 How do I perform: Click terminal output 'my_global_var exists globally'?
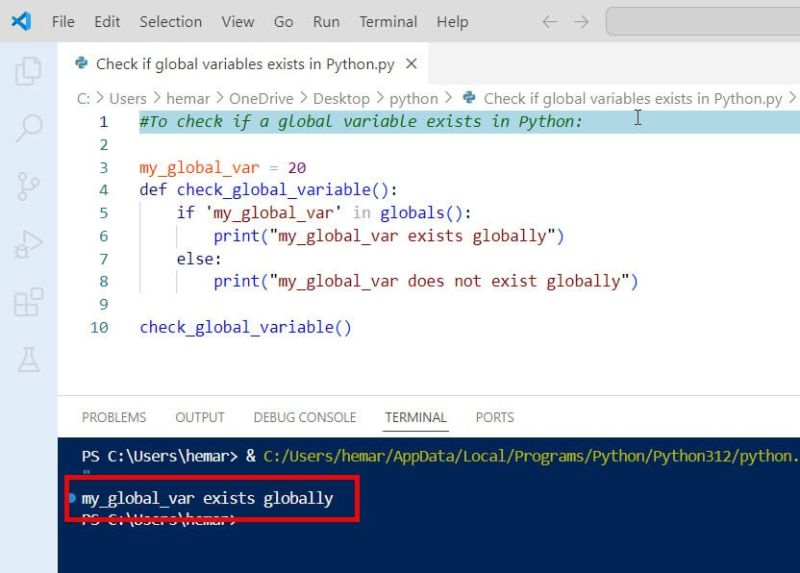tap(207, 499)
